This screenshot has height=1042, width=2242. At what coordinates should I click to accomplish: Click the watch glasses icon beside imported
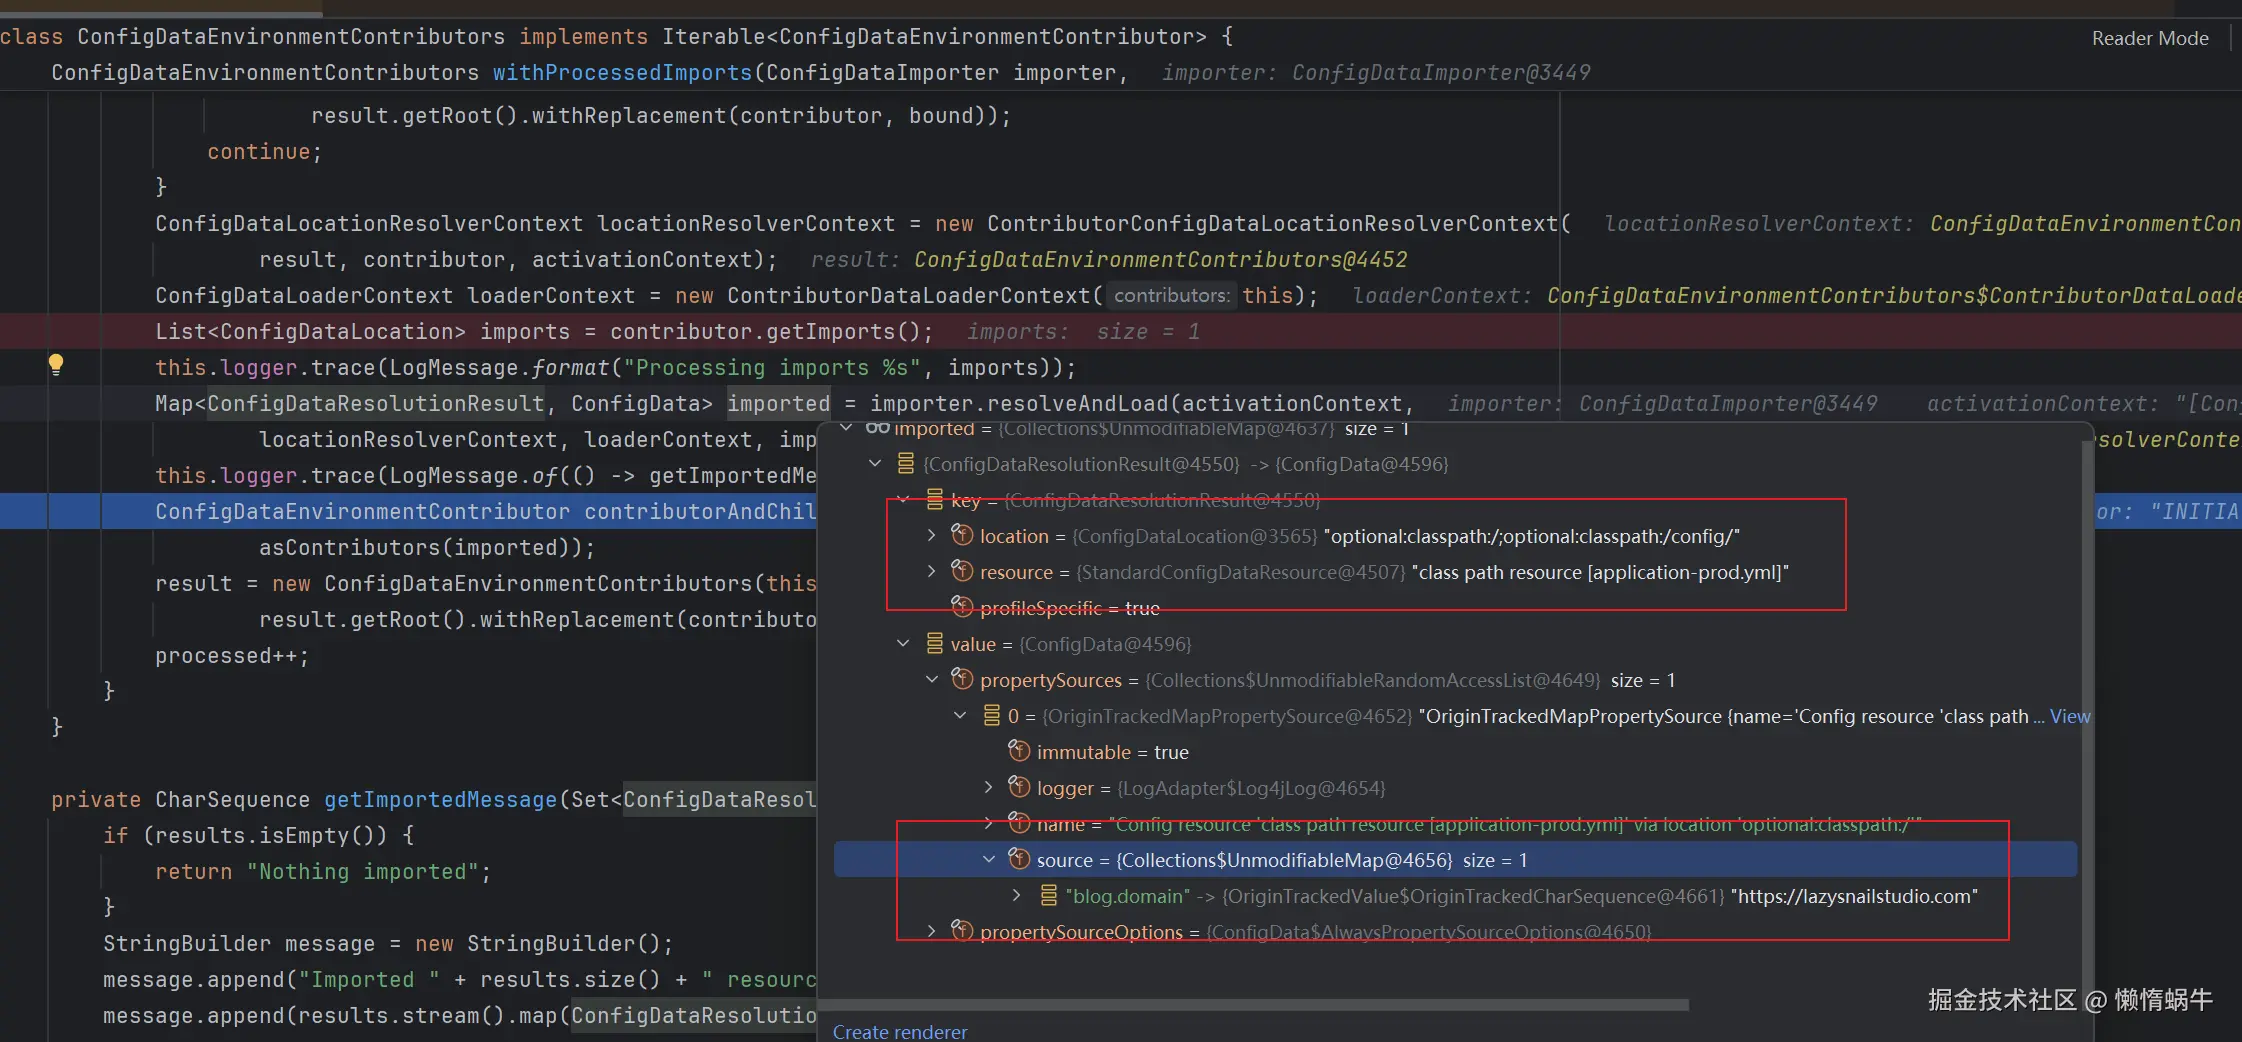tap(877, 428)
